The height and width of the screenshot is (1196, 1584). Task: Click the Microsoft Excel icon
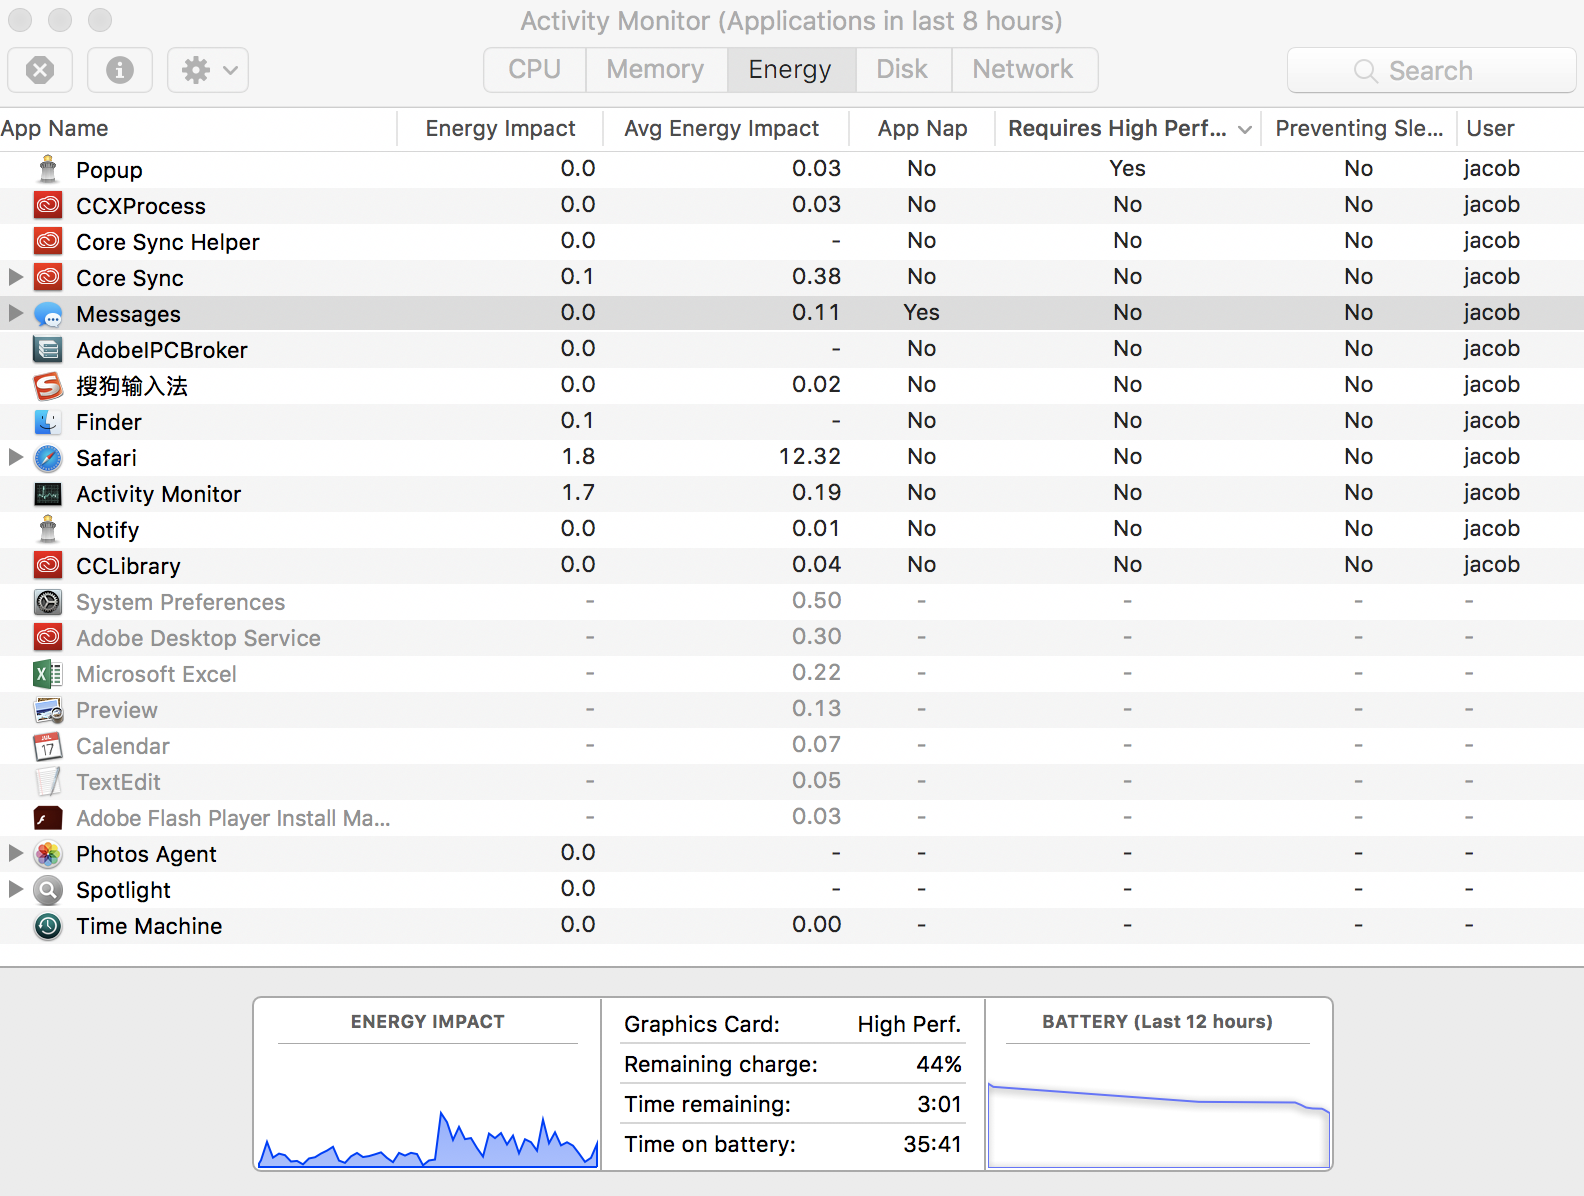coord(48,674)
